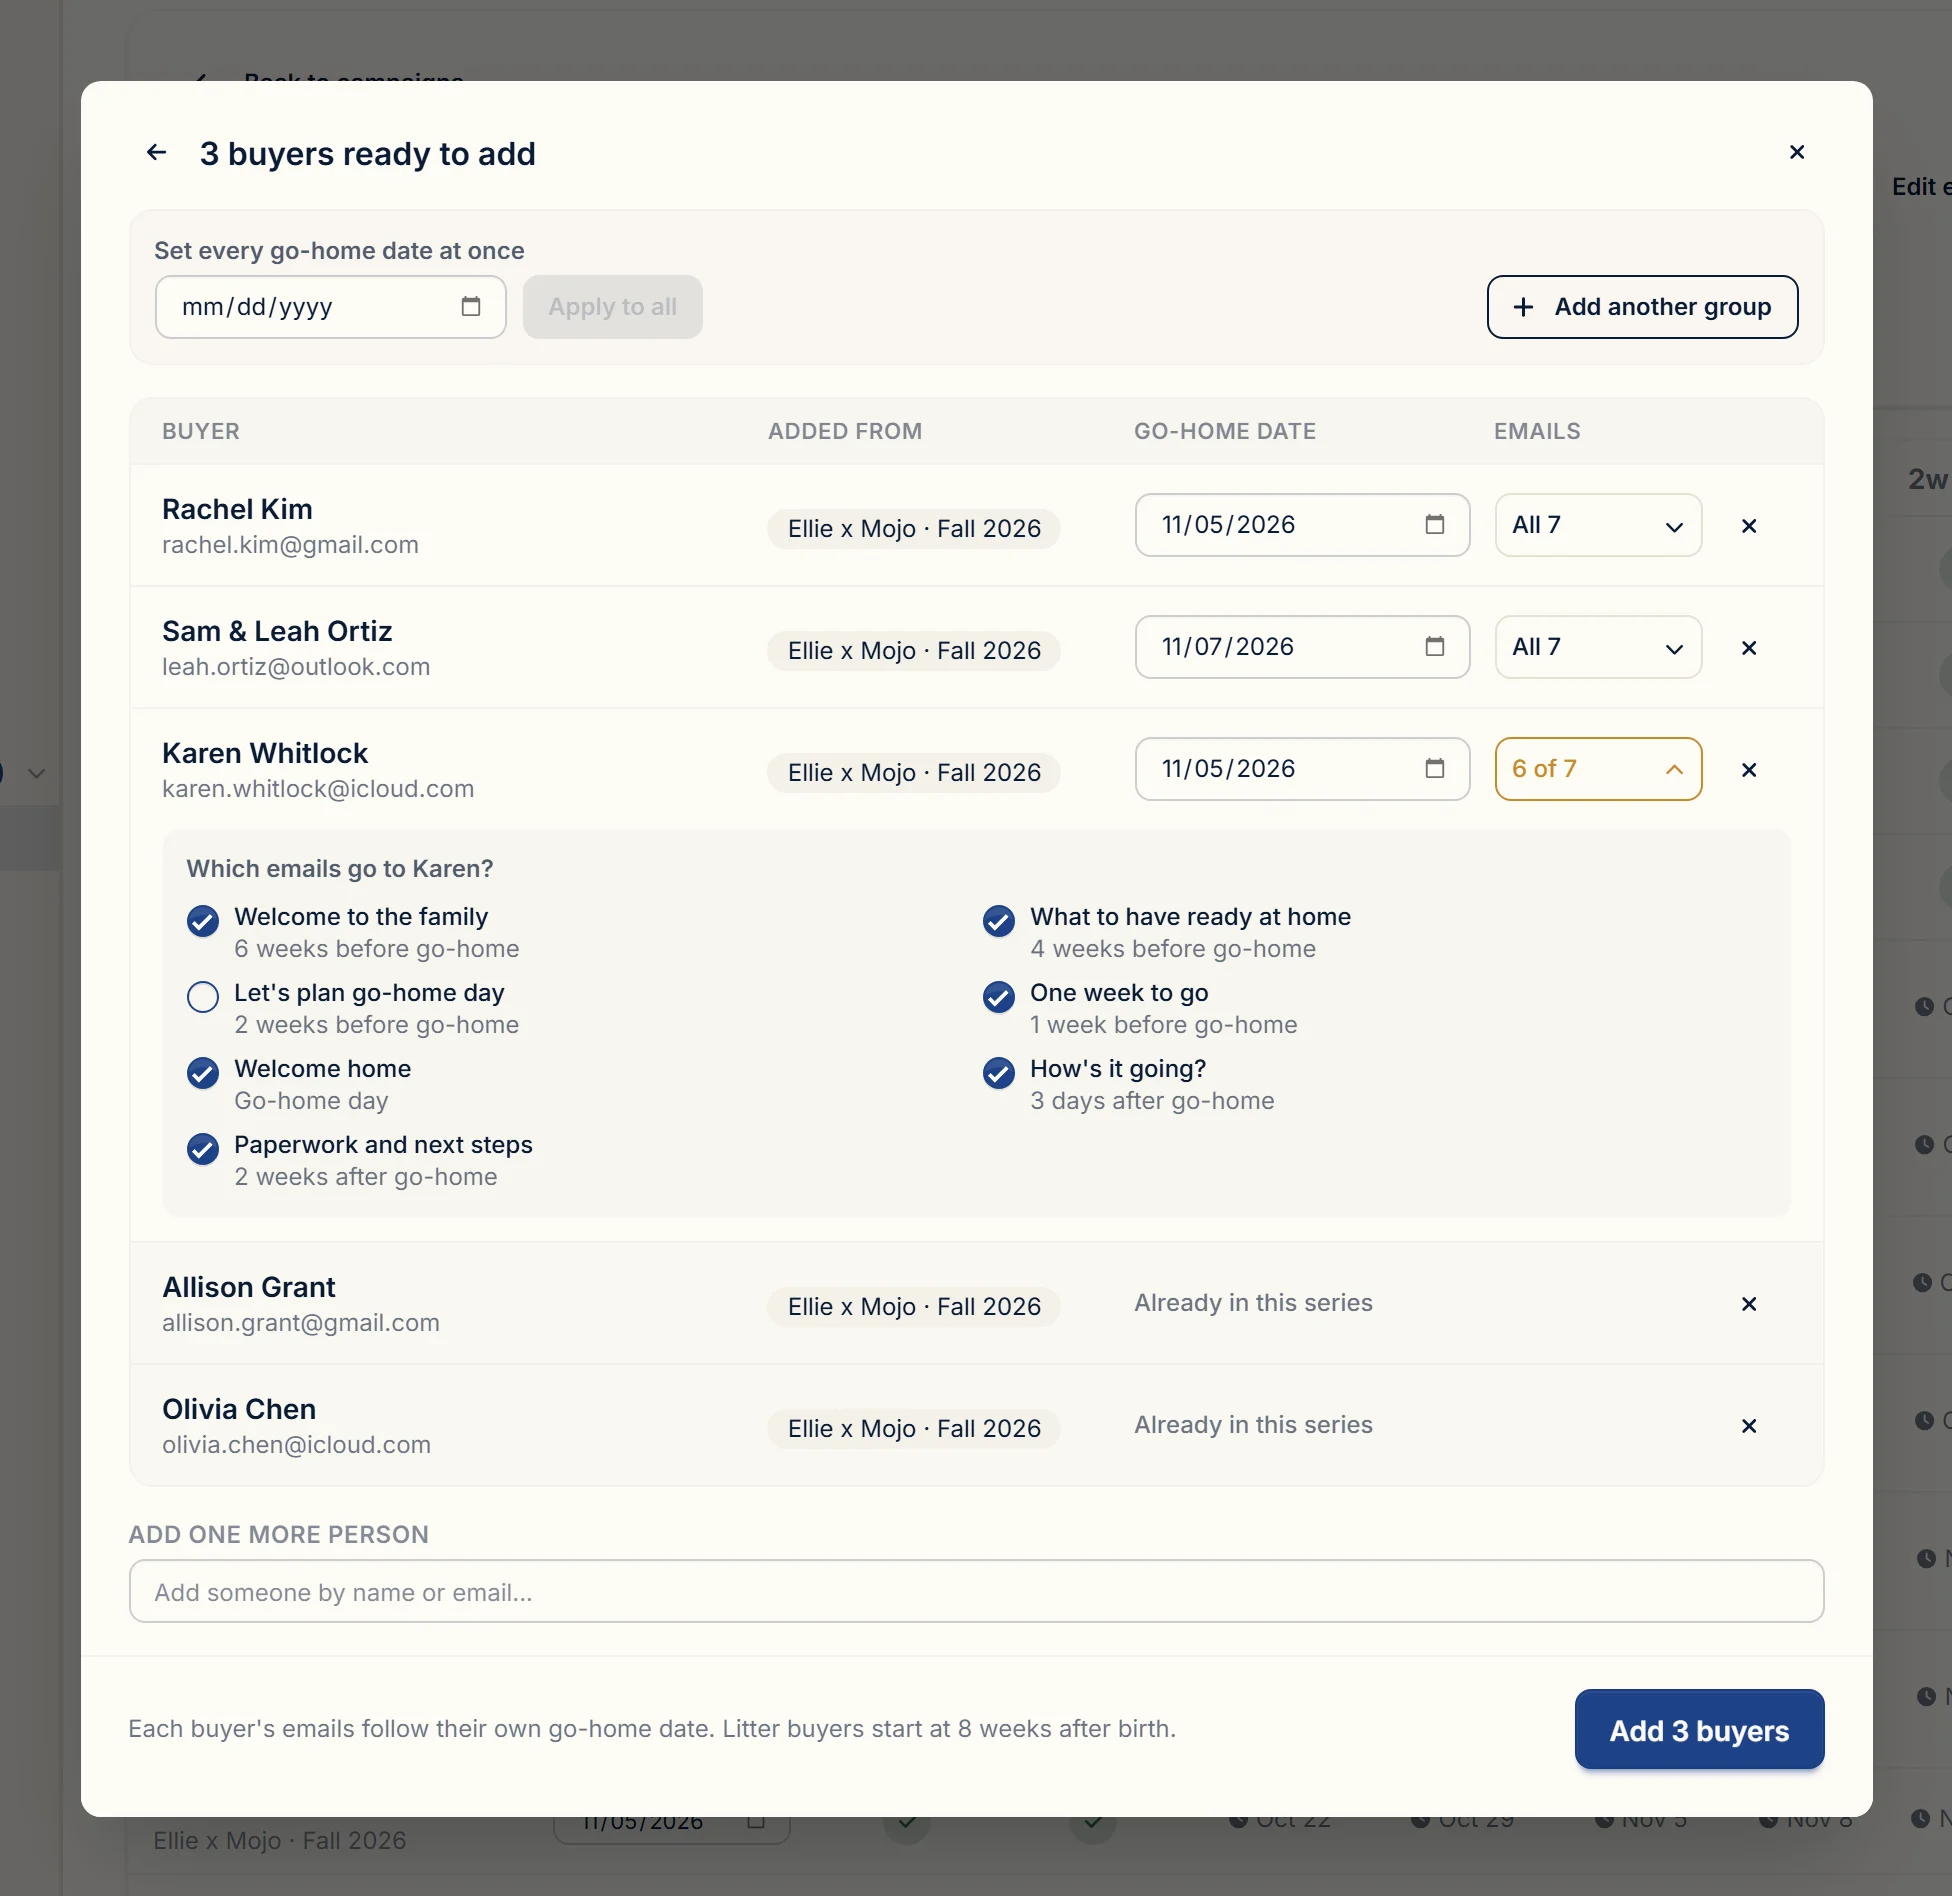The image size is (1952, 1896).
Task: Click Allison Grant's 'Already in this series' text
Action: (1253, 1303)
